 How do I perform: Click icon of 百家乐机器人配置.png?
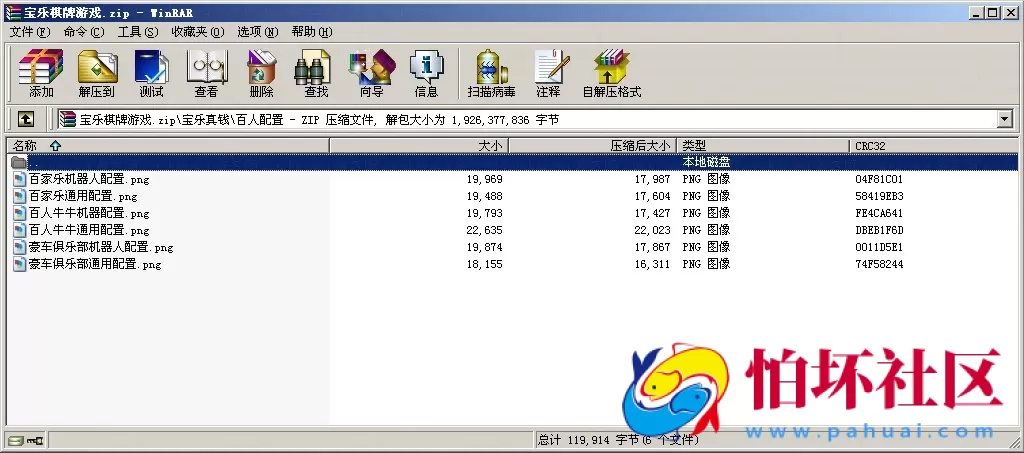pos(20,179)
